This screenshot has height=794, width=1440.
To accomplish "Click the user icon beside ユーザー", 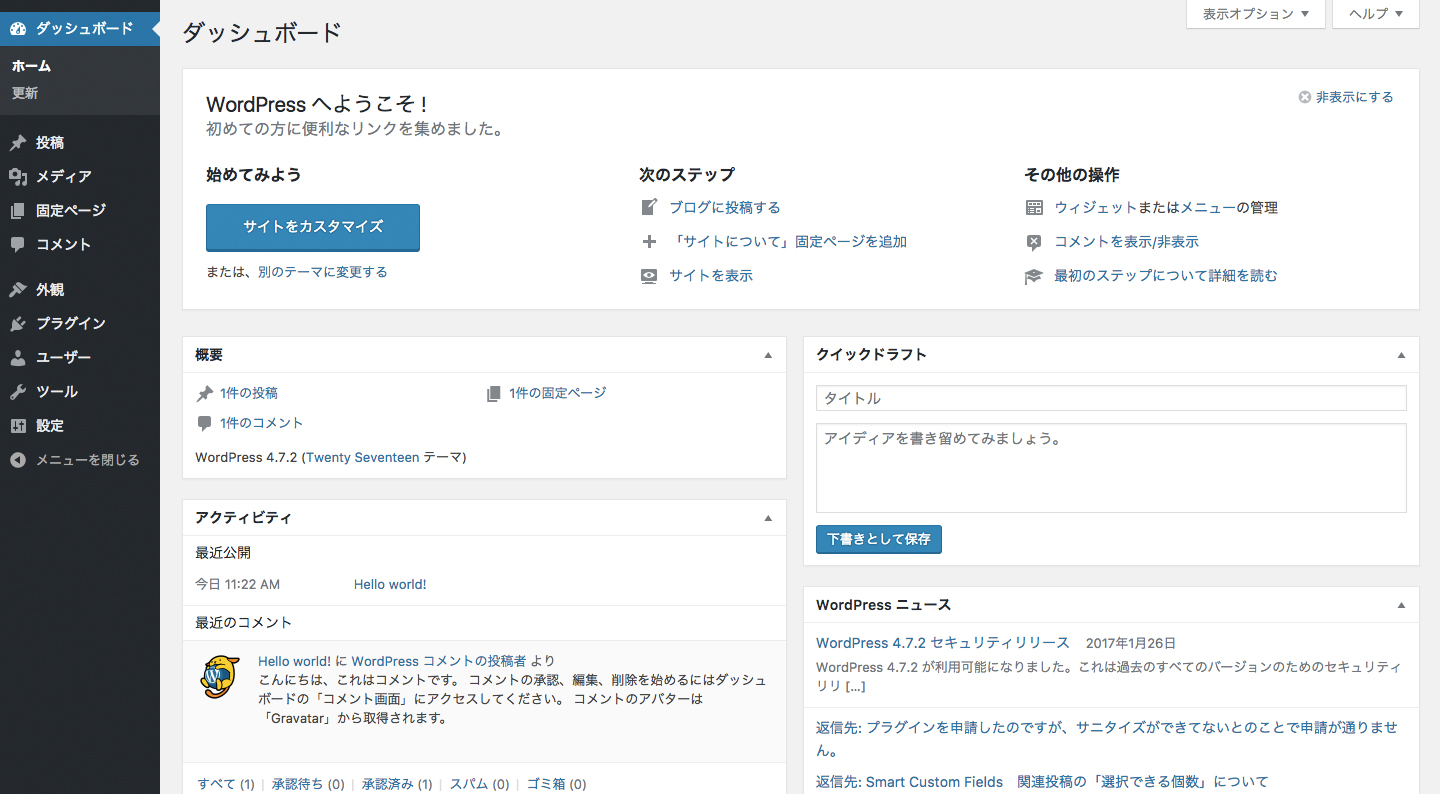I will [x=18, y=358].
